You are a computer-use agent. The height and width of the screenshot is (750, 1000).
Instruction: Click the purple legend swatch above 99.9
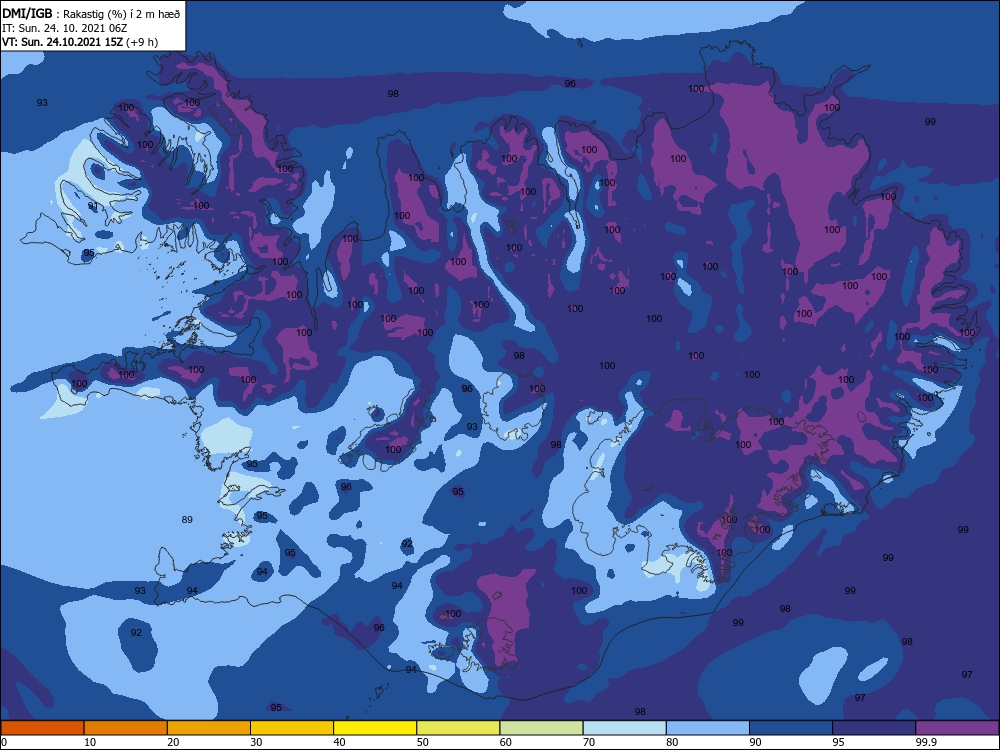[x=957, y=728]
